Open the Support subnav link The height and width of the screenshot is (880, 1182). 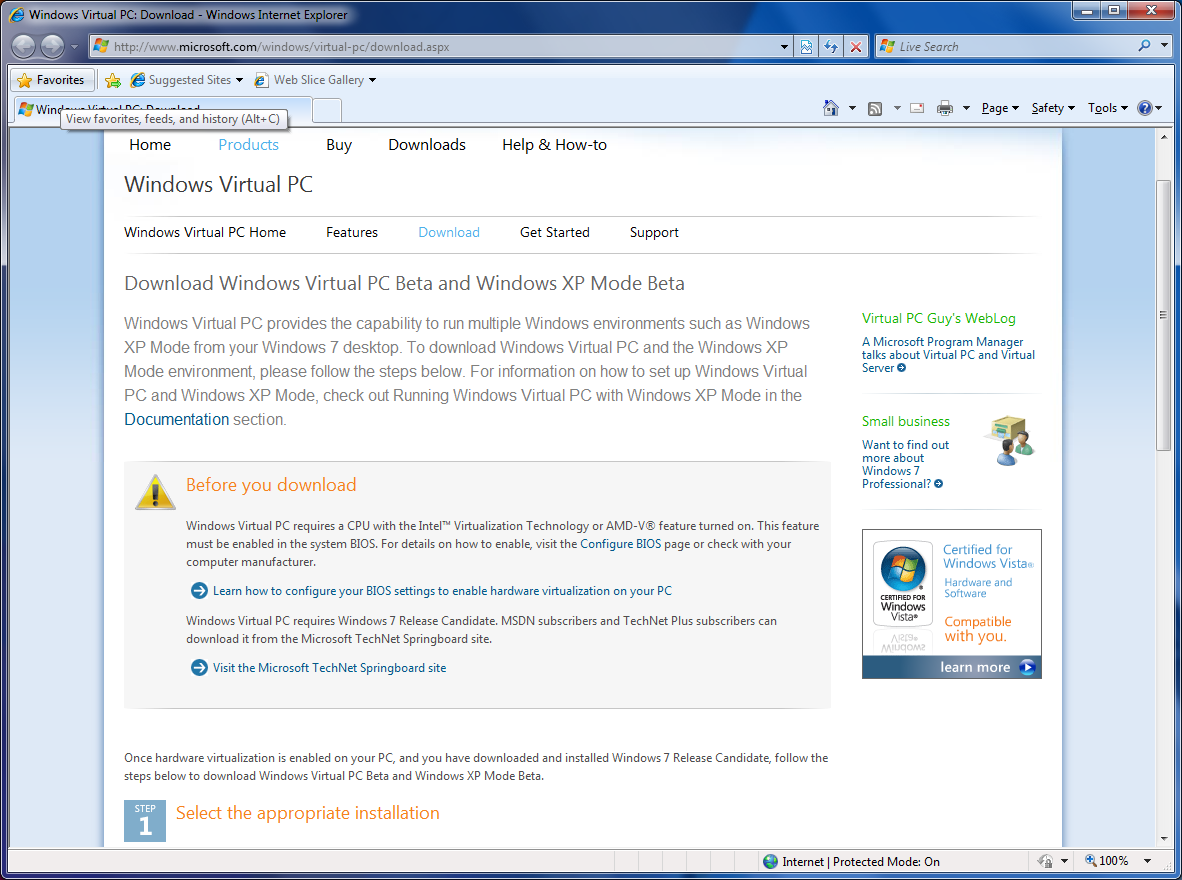(654, 233)
